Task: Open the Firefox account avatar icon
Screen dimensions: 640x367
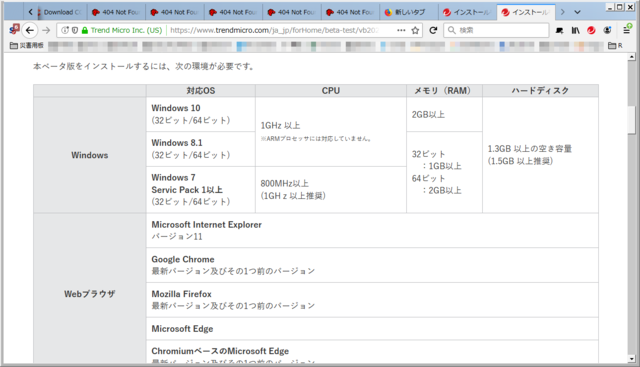Action: [x=607, y=30]
